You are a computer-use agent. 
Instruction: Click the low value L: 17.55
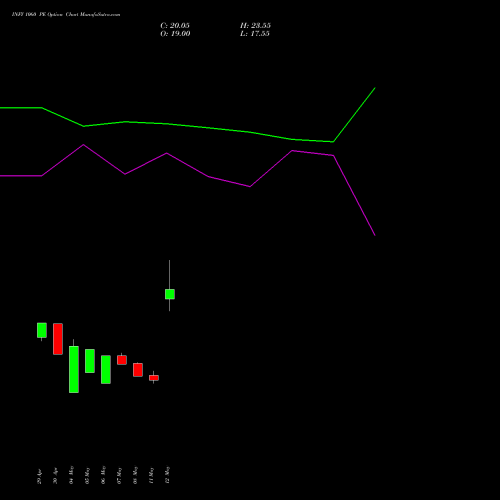pos(255,34)
